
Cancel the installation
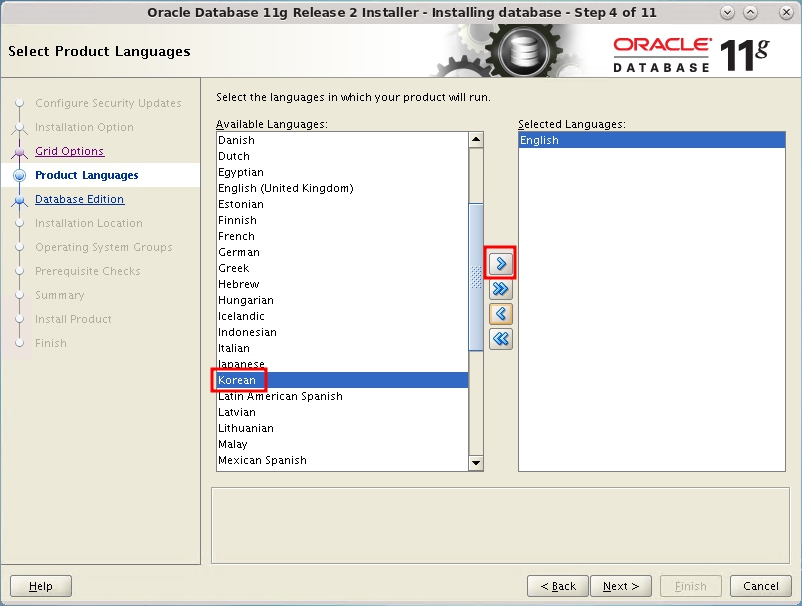click(761, 586)
